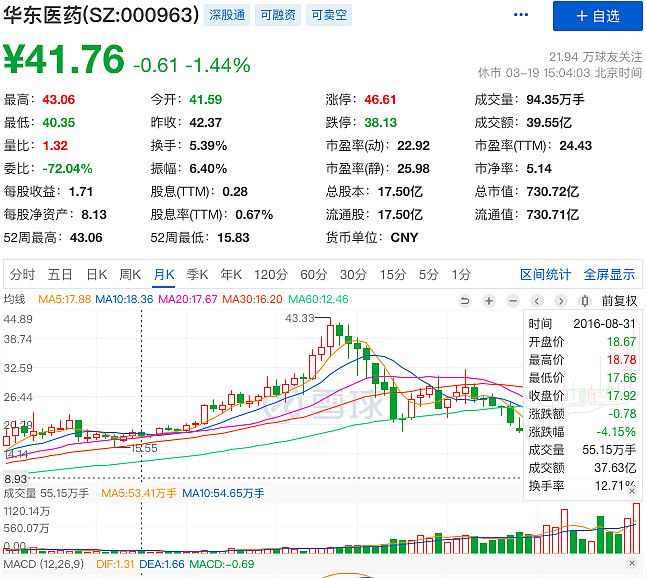Select the 周K tab
Viewport: 646px width, 578px height.
click(x=130, y=274)
